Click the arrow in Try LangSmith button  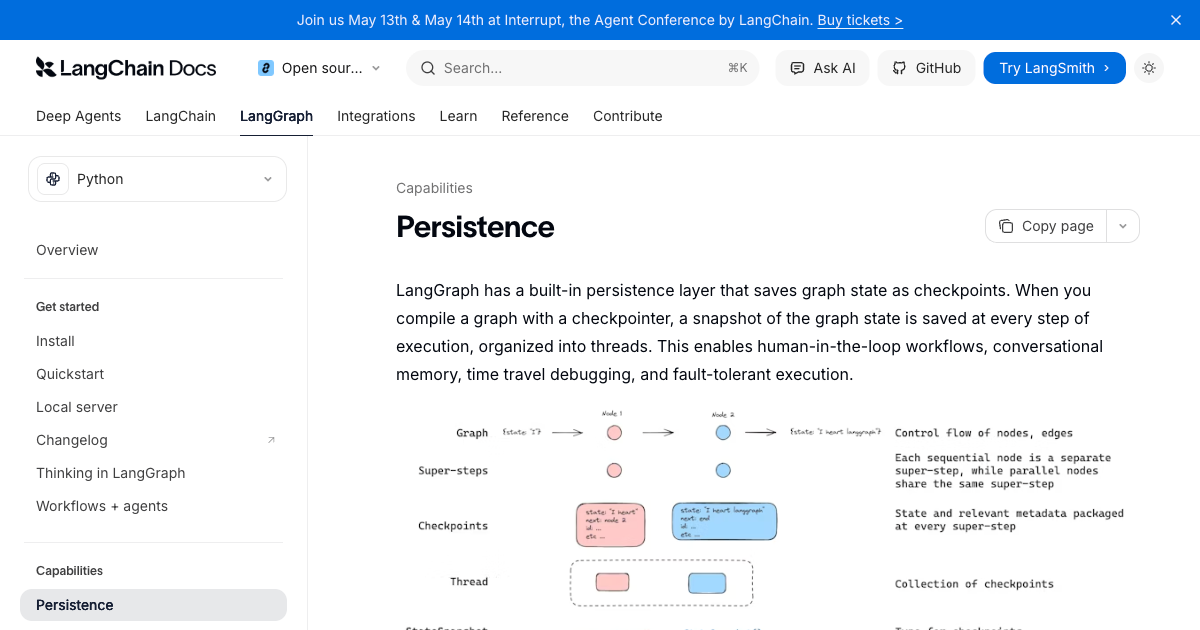1106,68
